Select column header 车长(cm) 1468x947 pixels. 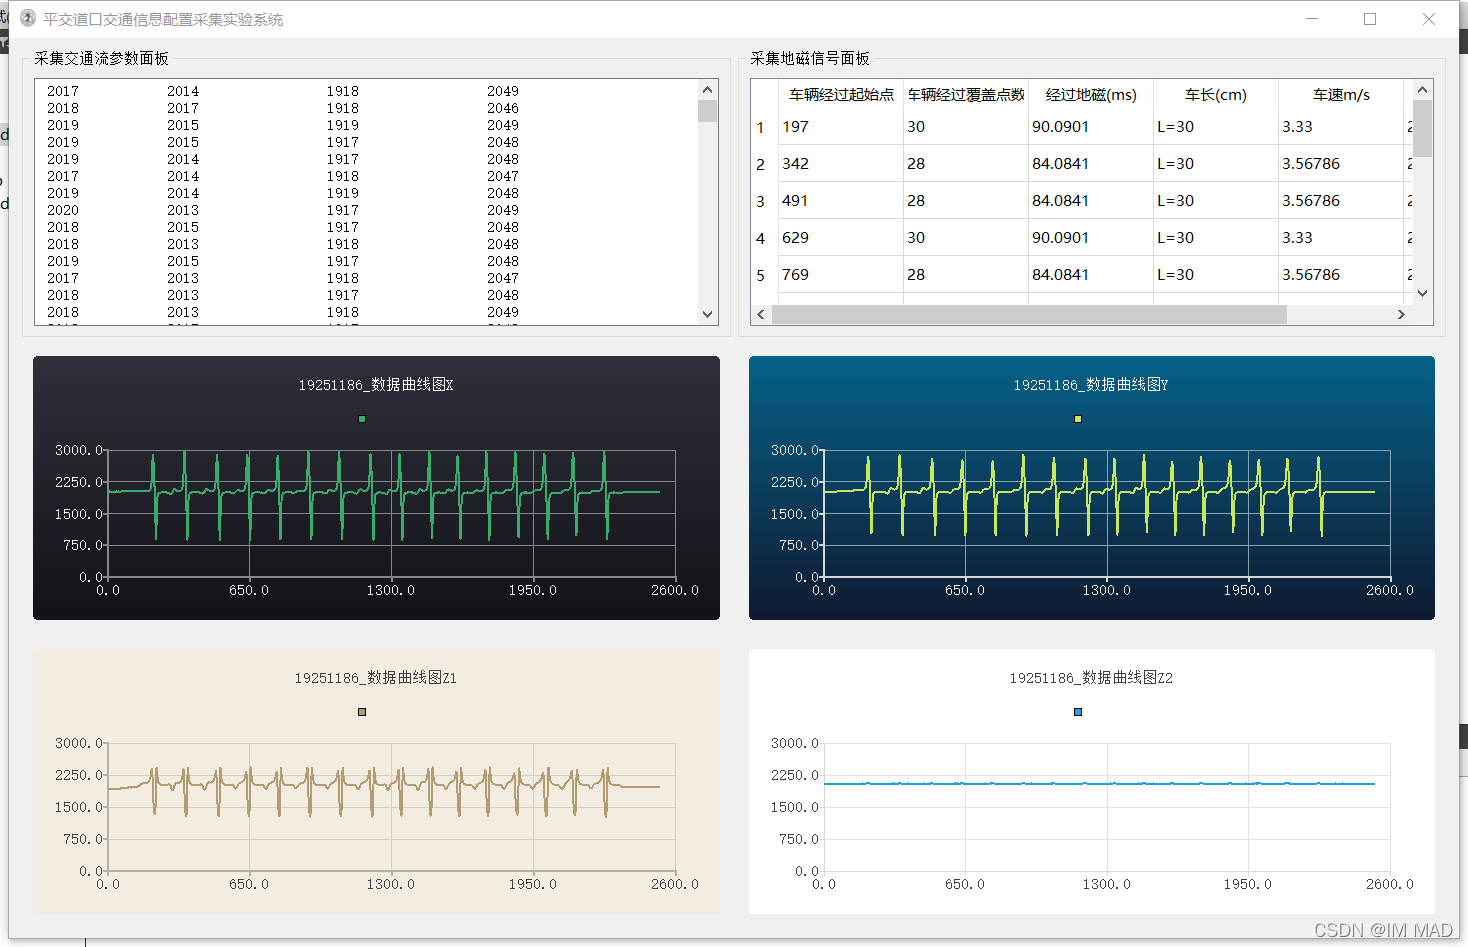coord(1216,95)
